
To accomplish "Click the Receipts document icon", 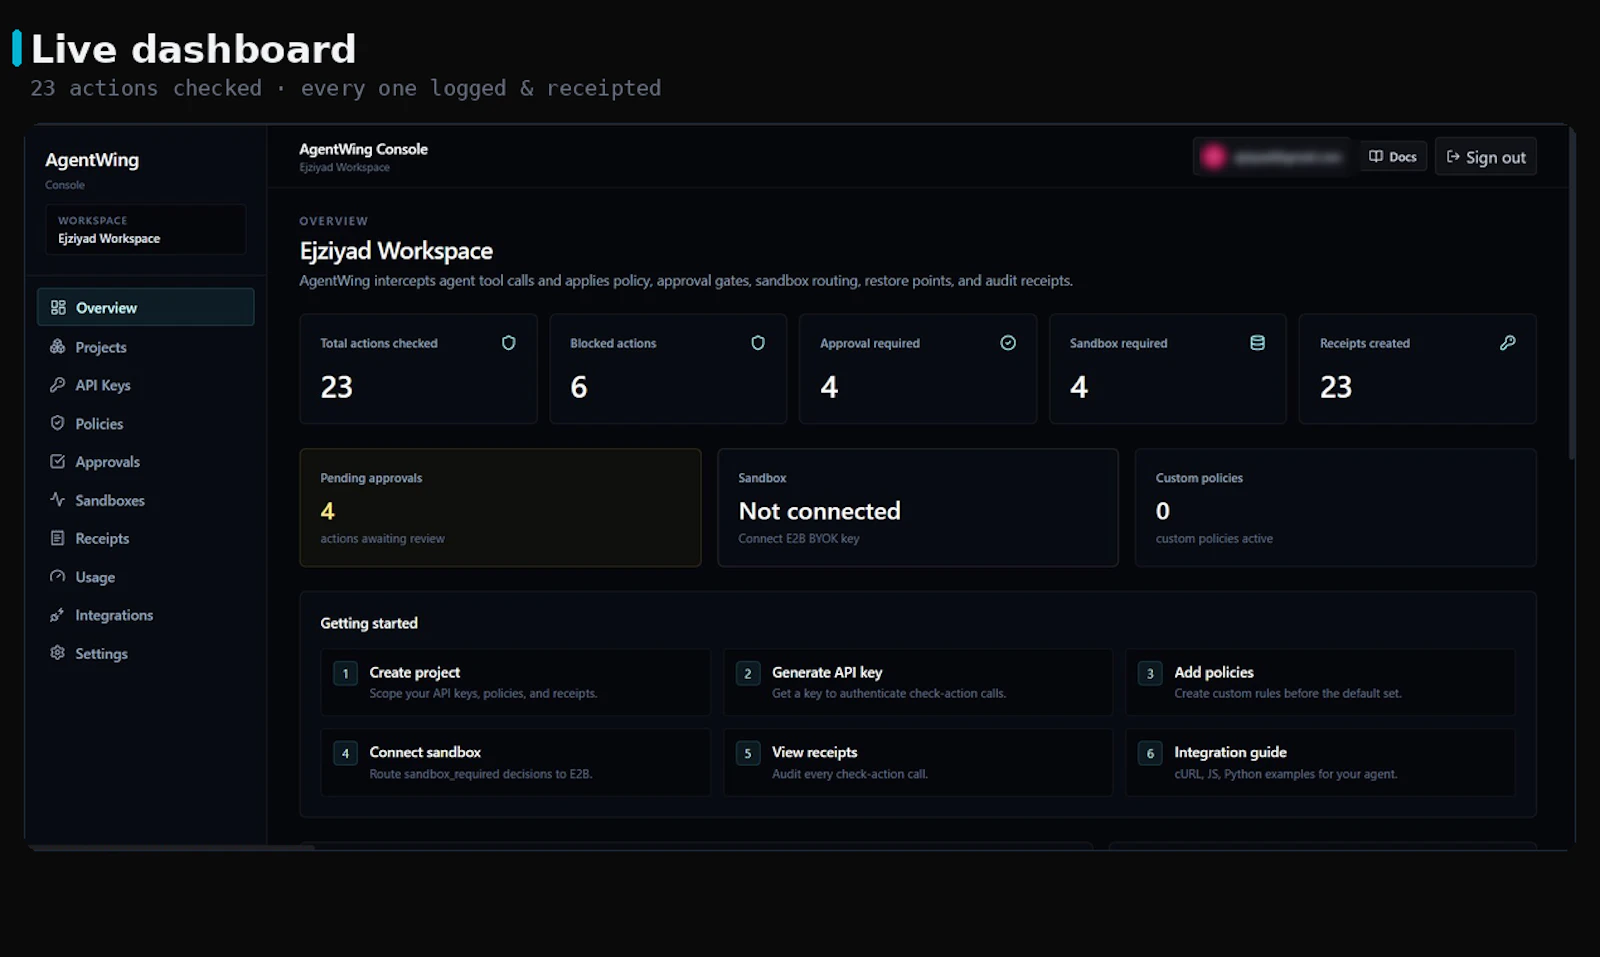I will point(58,538).
